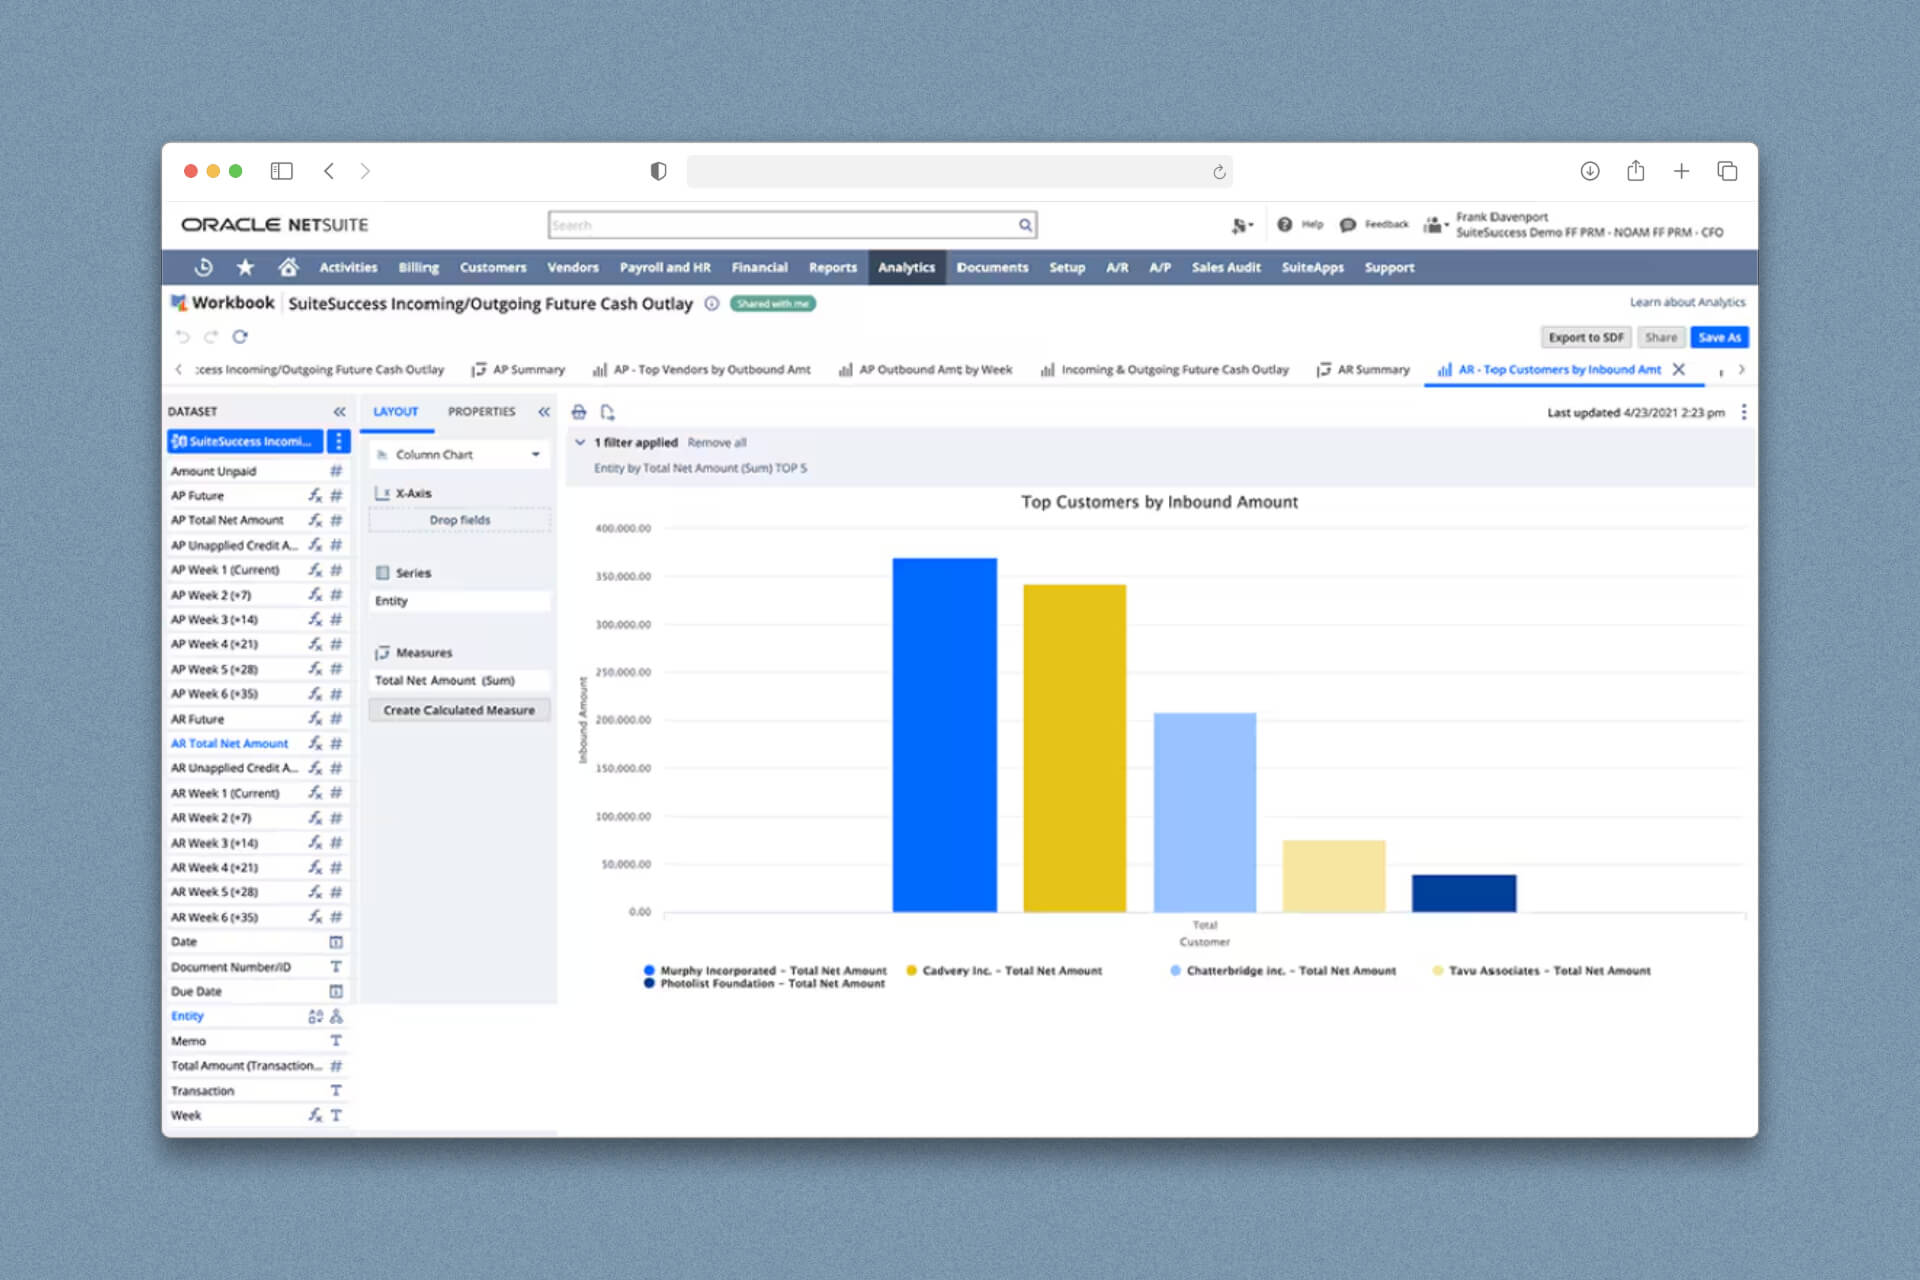Click Murphy Incorporated legend color swatch
This screenshot has height=1280, width=1920.
pos(649,970)
